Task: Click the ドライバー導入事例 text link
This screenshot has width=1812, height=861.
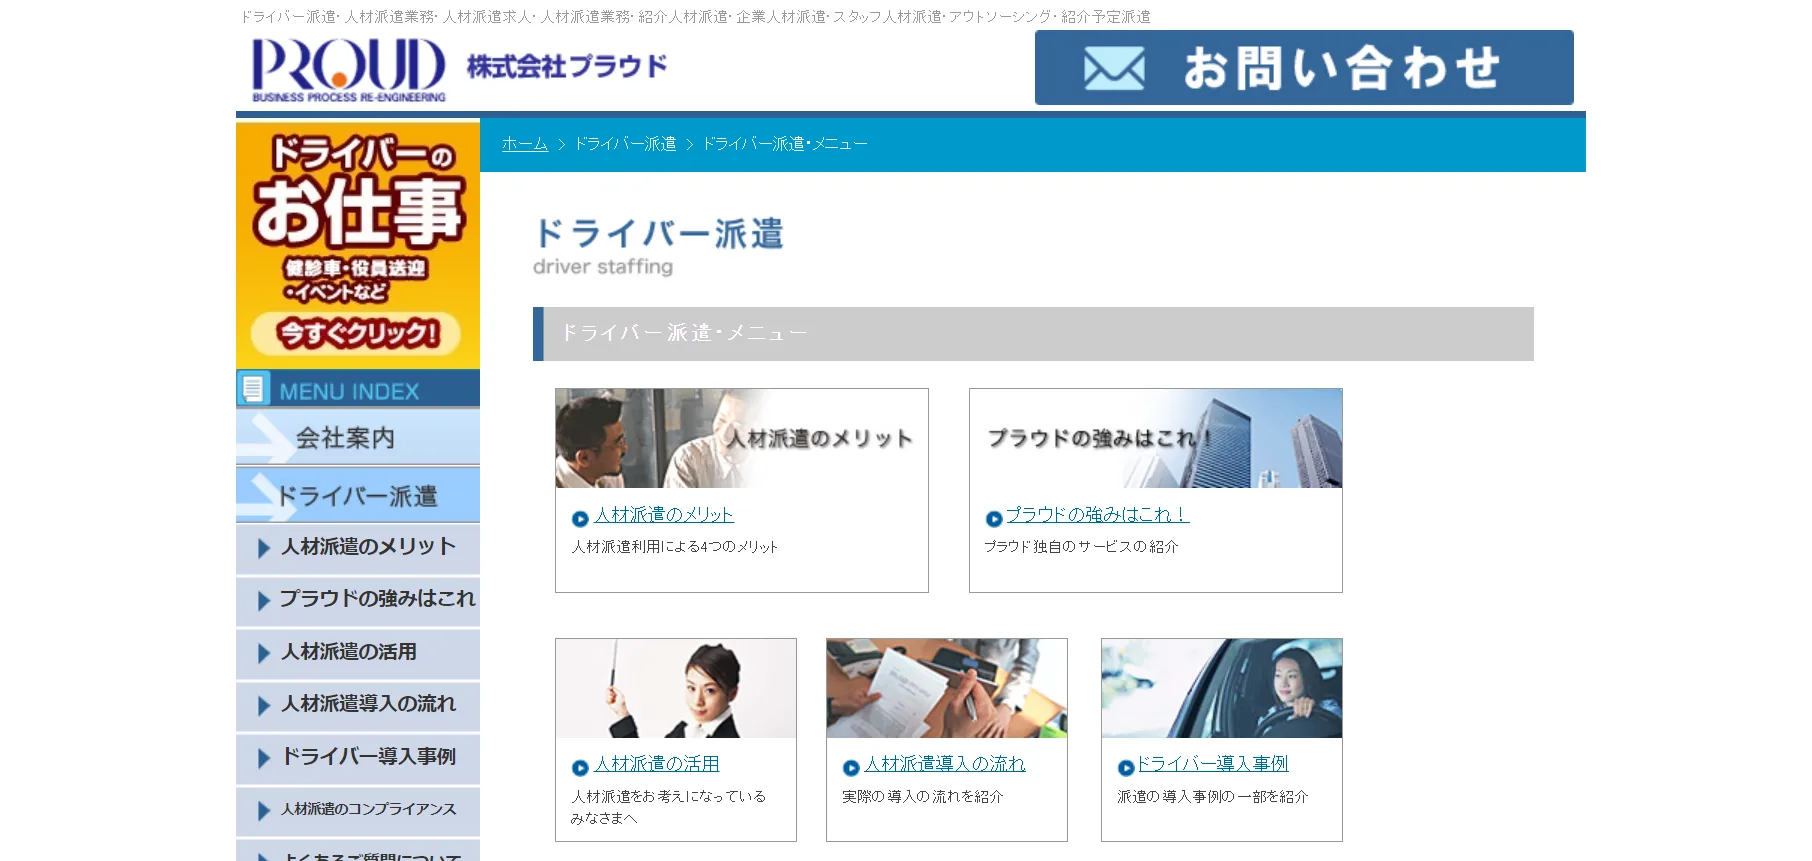Action: [1213, 764]
